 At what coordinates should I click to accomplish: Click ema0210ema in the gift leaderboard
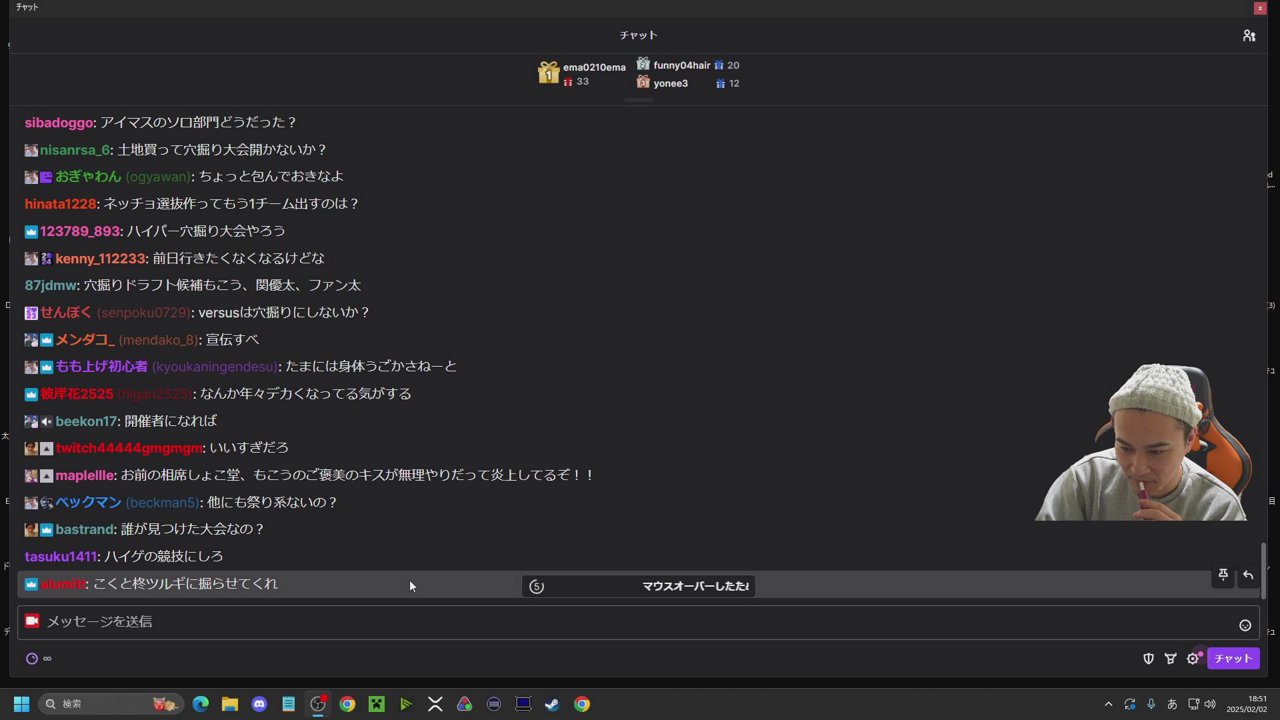coord(594,67)
